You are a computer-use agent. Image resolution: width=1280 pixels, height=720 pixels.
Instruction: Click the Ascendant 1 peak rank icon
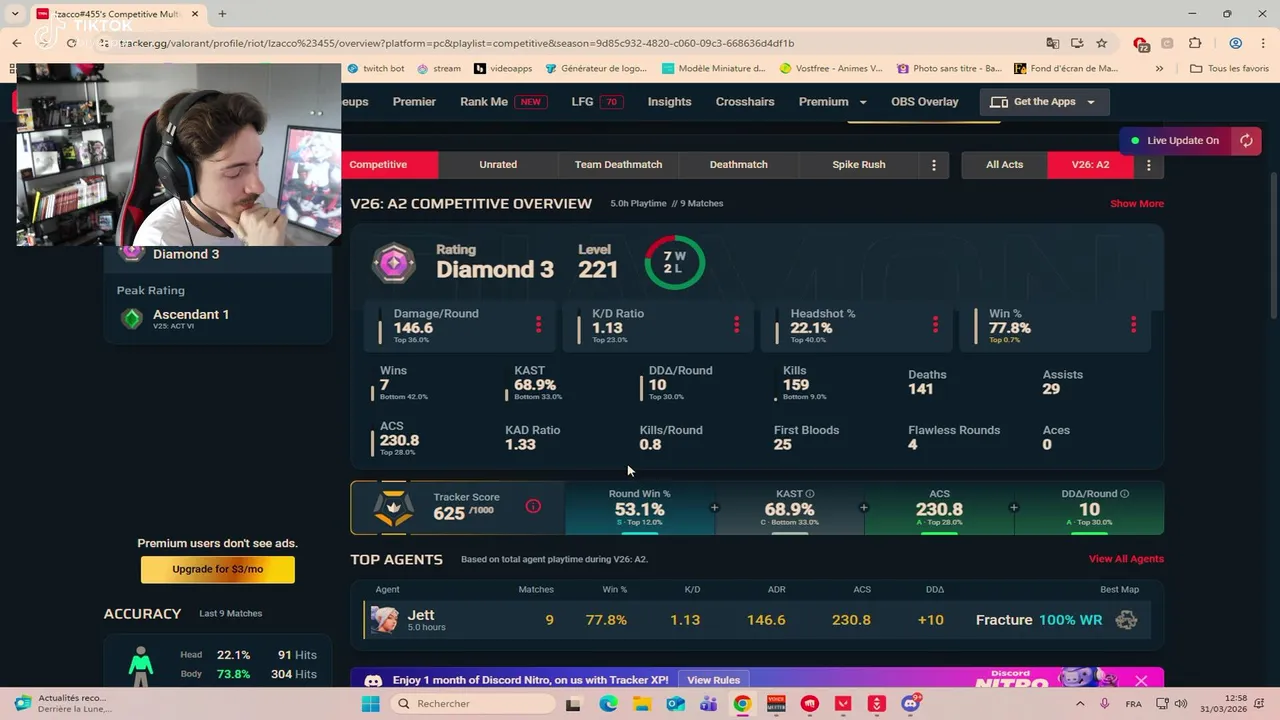click(x=131, y=318)
